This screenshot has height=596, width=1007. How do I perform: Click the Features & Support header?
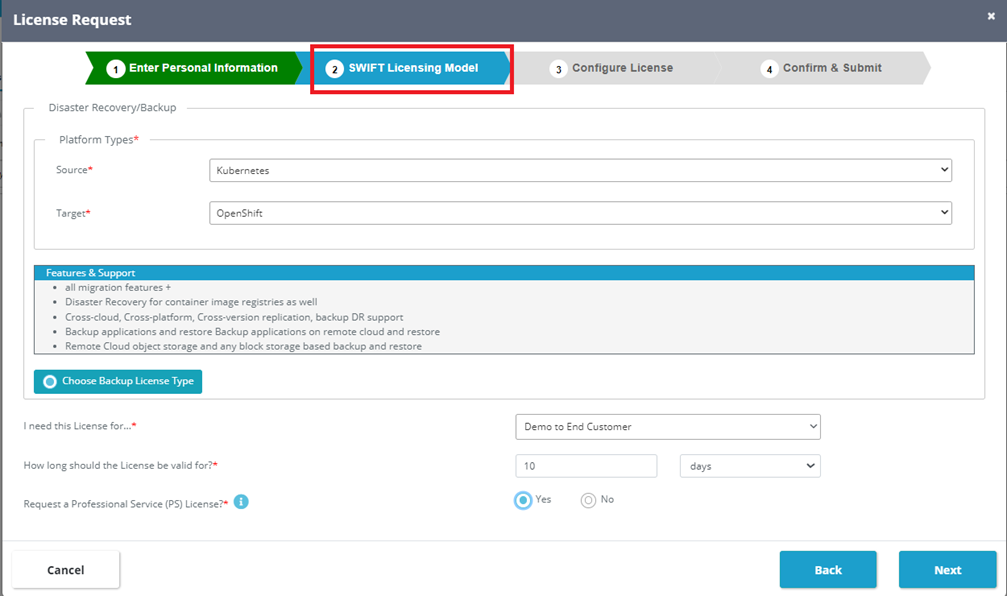(504, 273)
